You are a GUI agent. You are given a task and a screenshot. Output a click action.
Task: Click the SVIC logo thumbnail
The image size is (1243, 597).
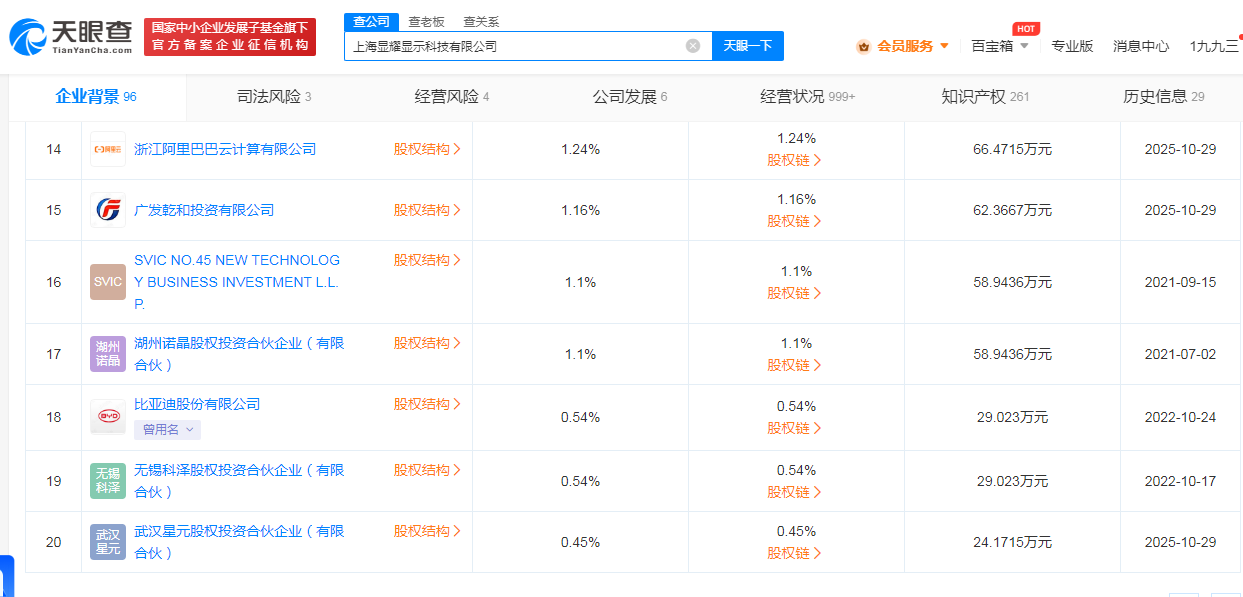[108, 282]
